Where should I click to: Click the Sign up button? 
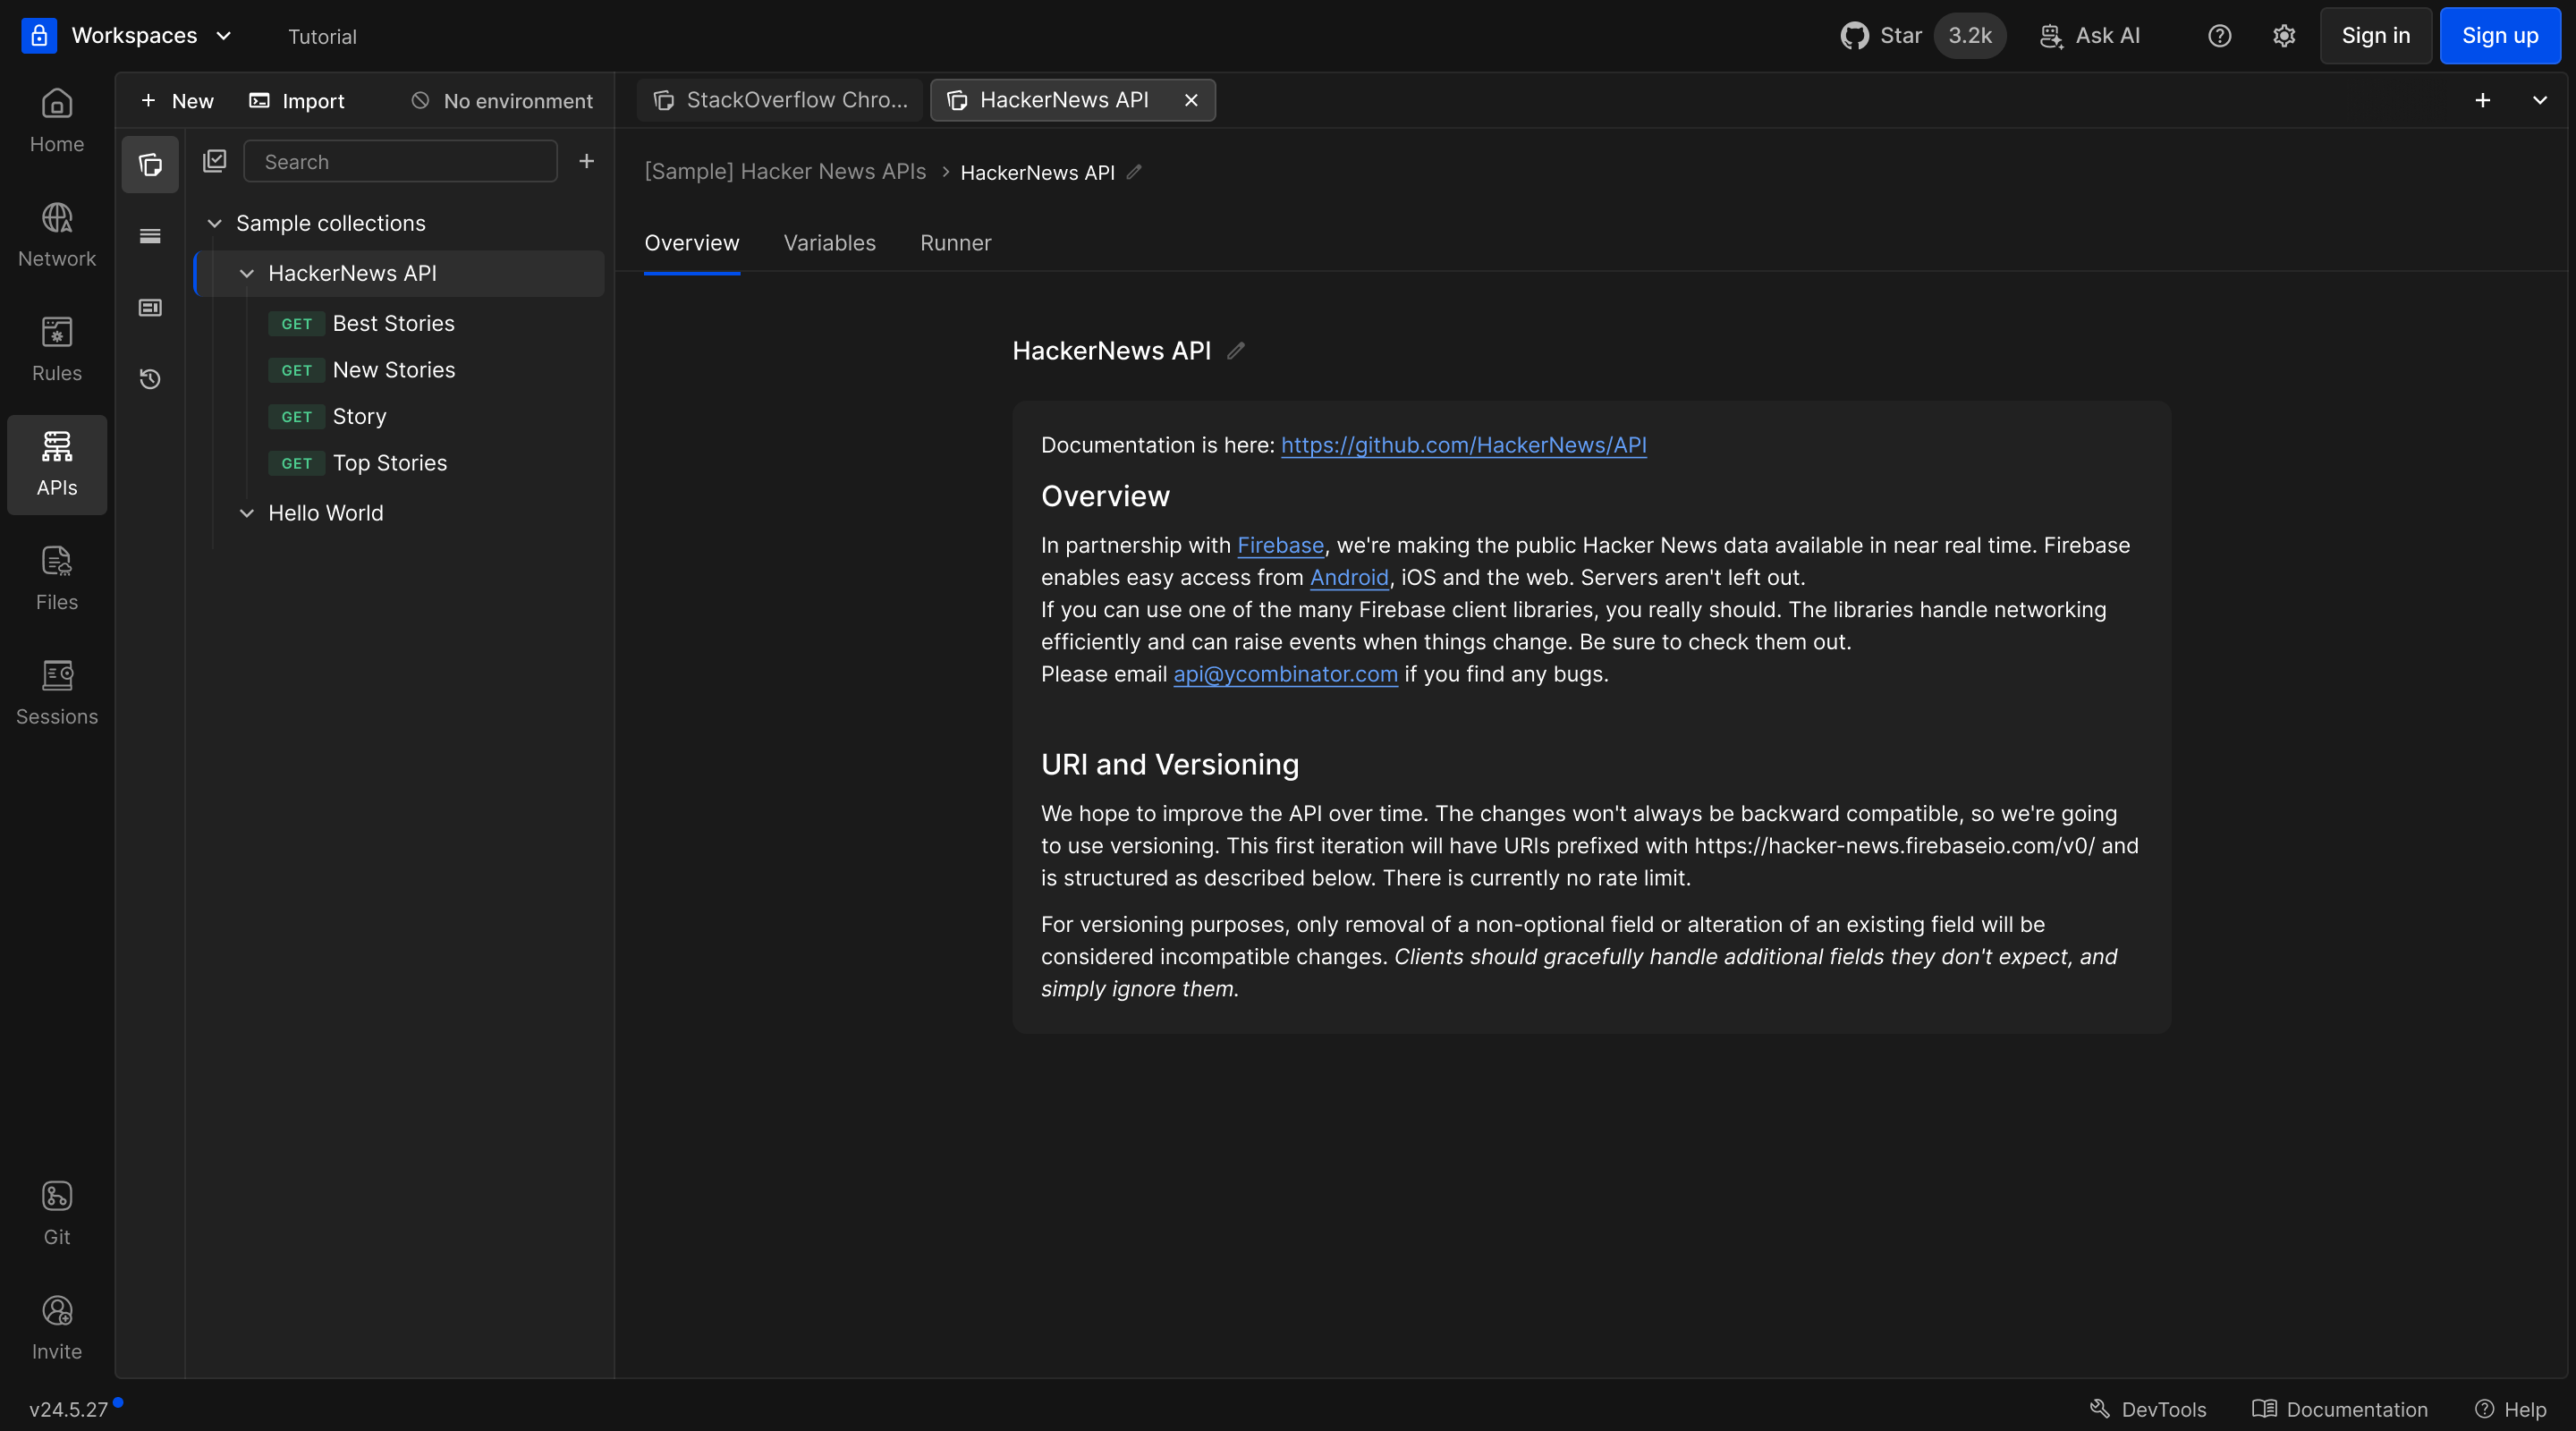coord(2499,36)
